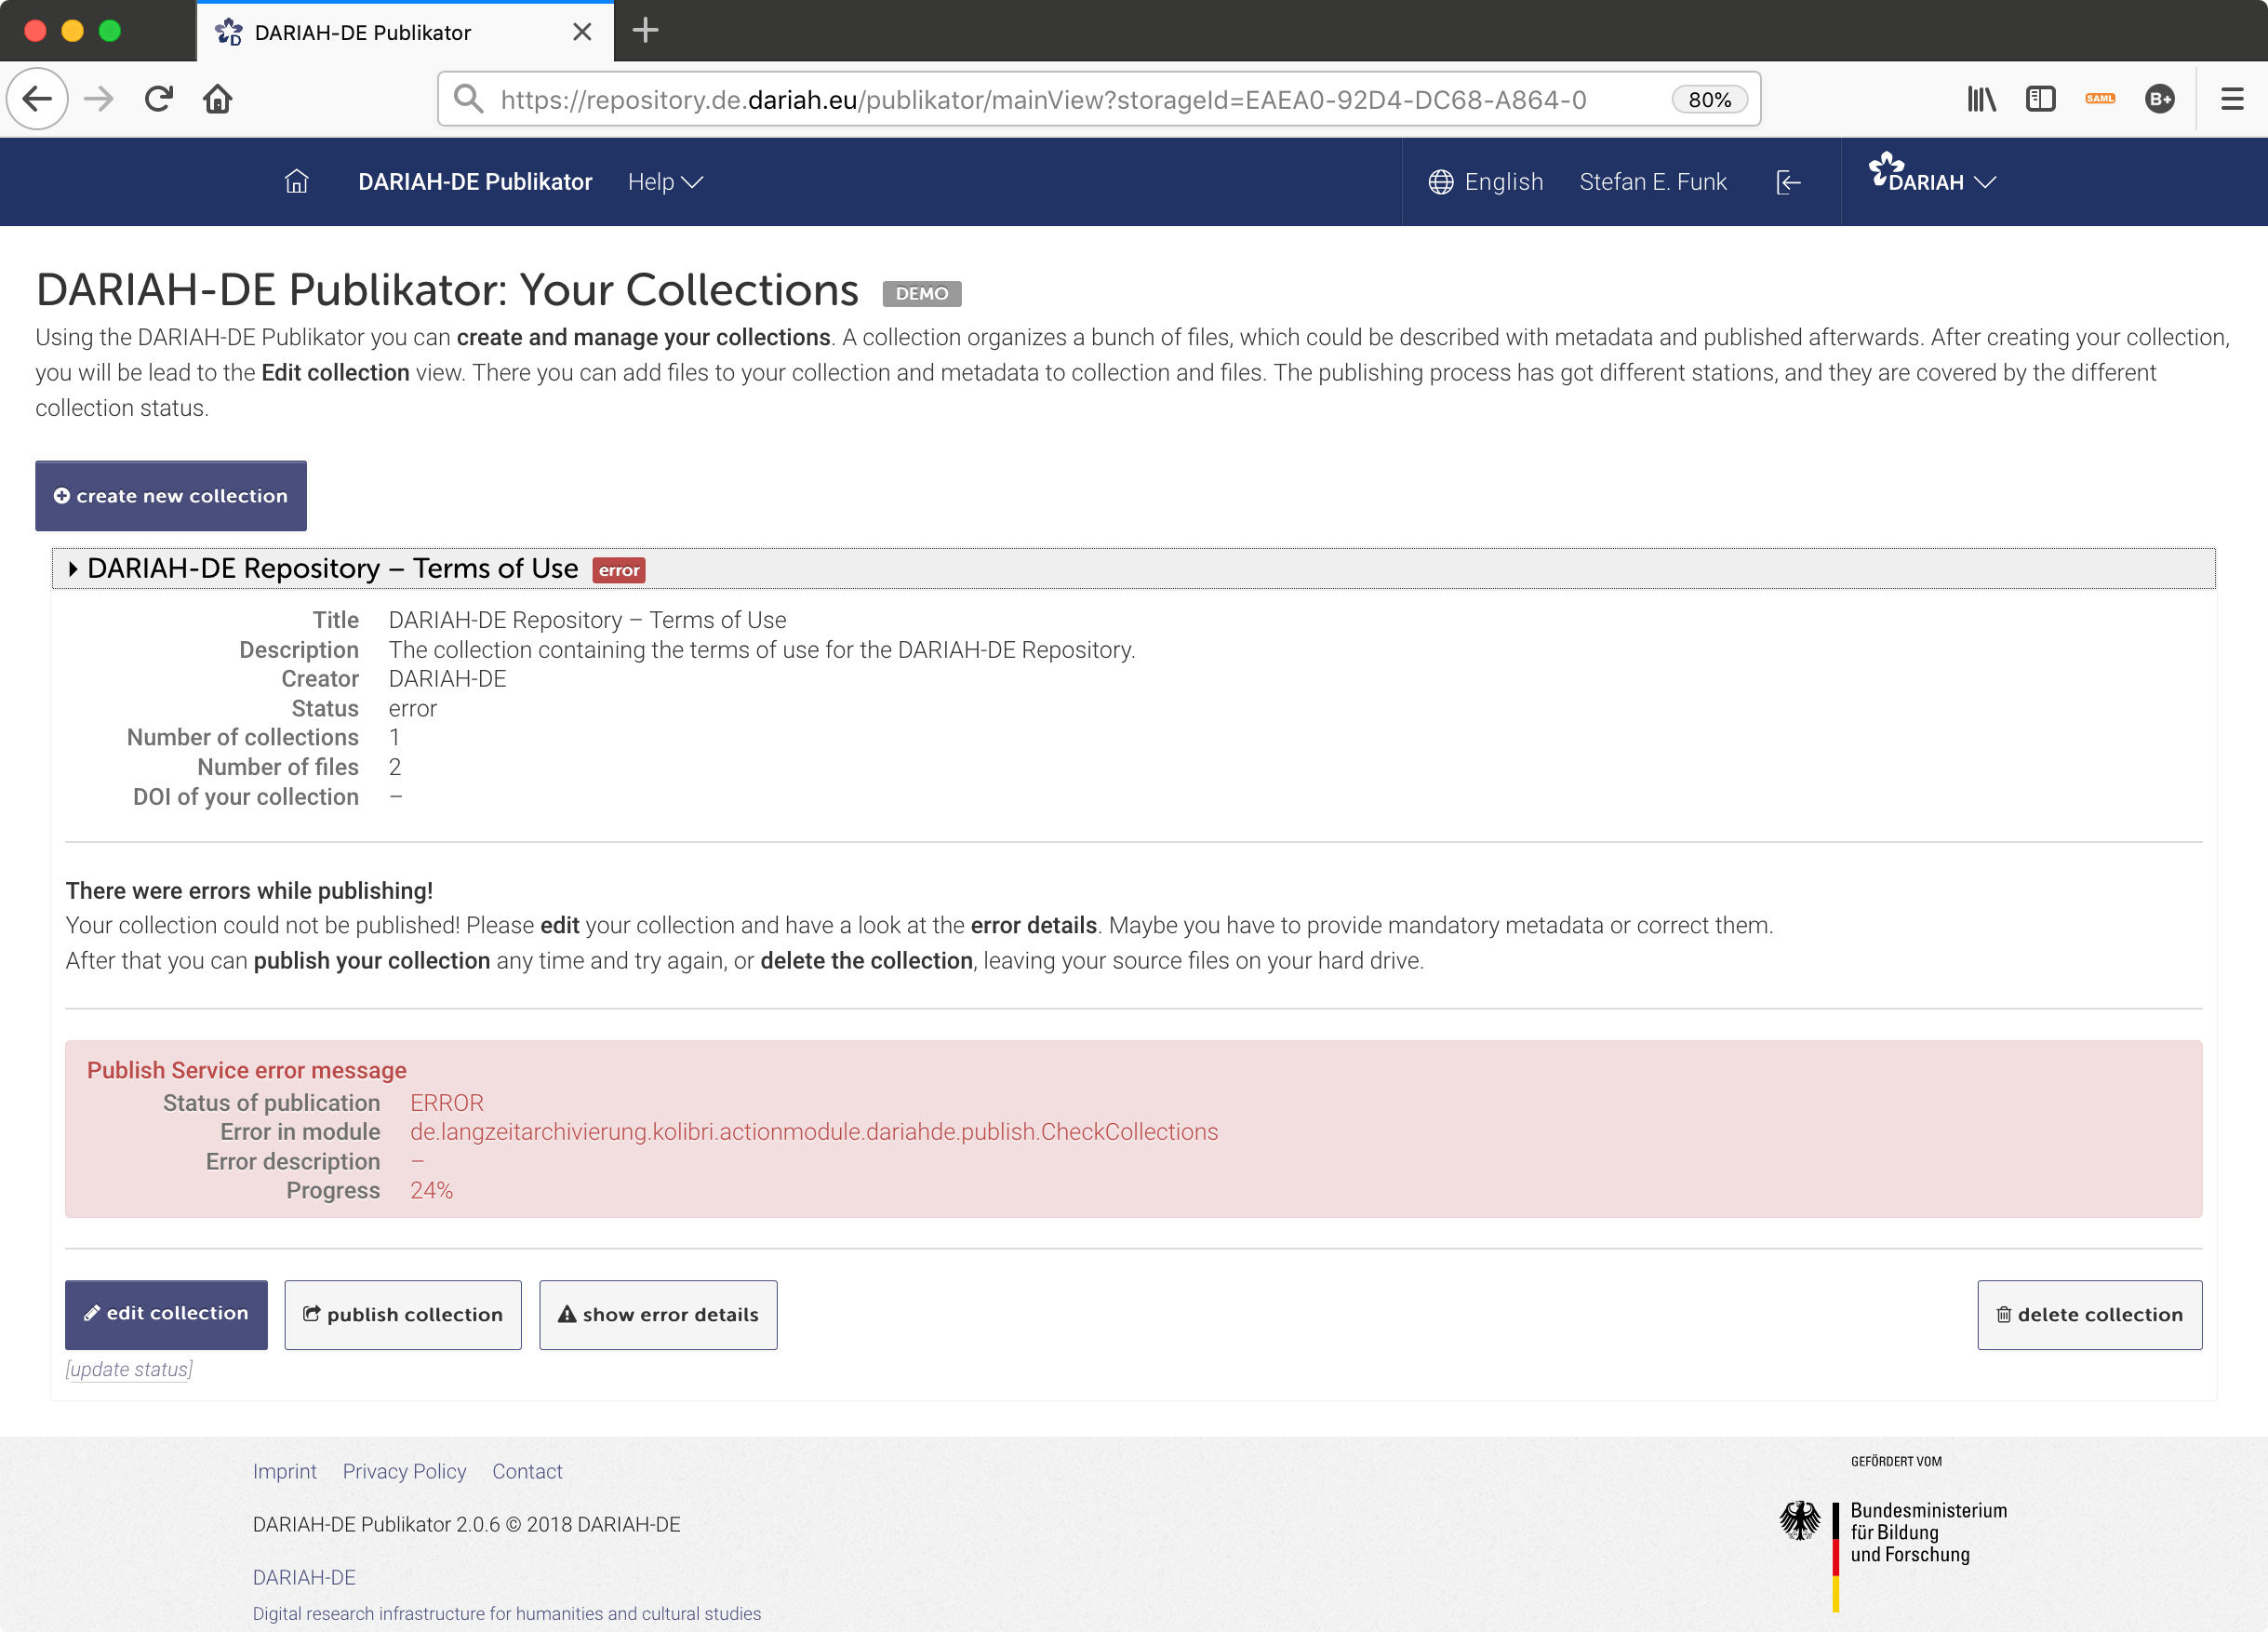This screenshot has width=2268, height=1632.
Task: Go to browser home page
Action: (217, 99)
